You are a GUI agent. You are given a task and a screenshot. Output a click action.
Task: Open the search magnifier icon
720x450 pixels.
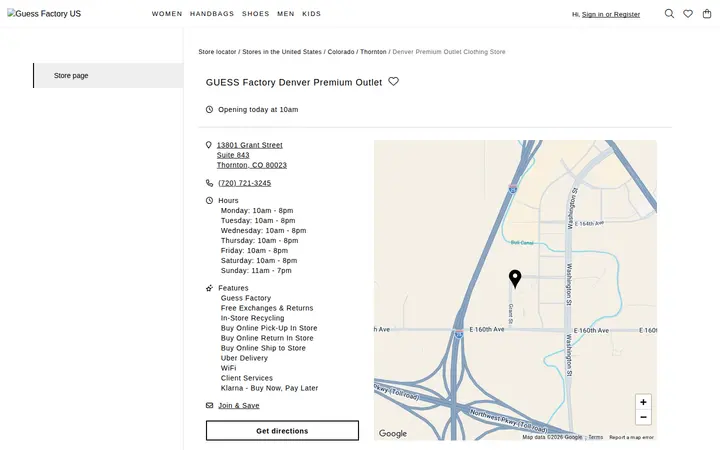coord(669,14)
